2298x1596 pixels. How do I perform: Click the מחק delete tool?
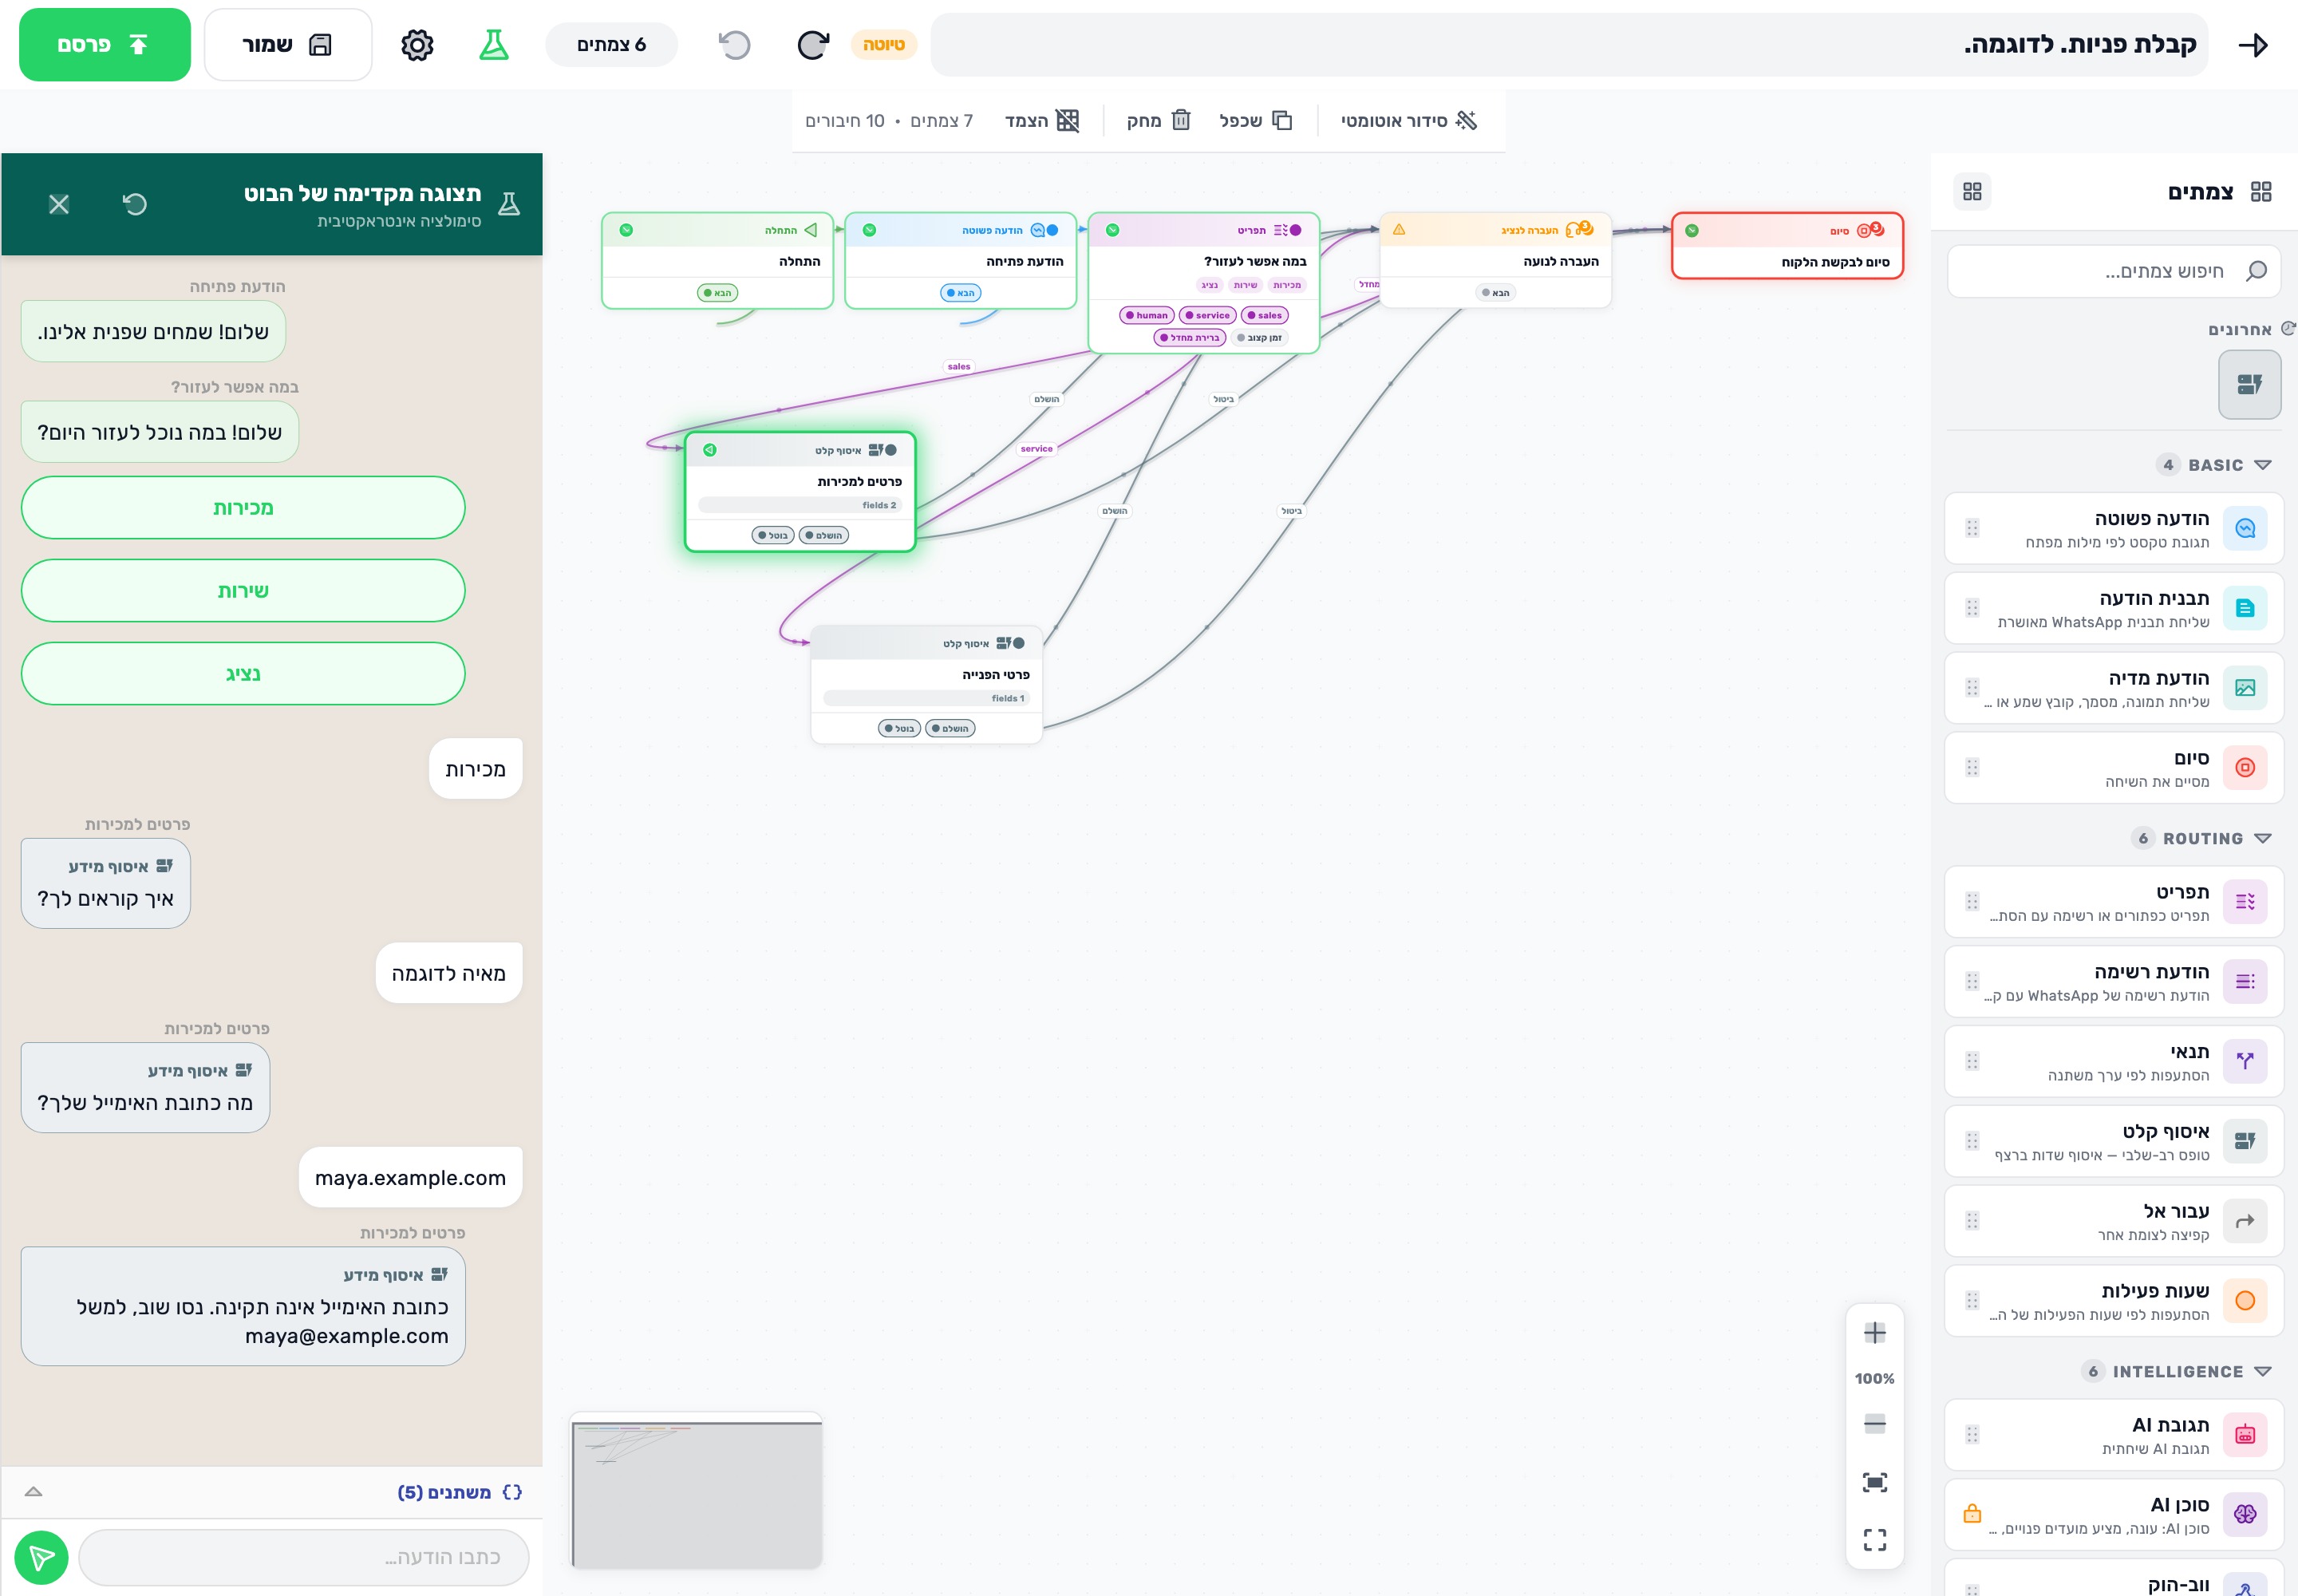(1158, 121)
